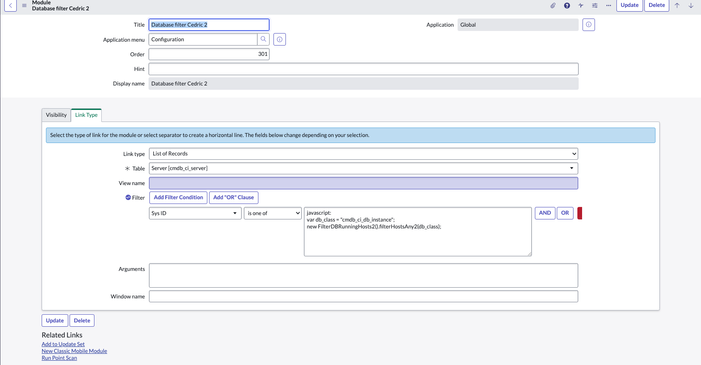Screen dimensions: 701x365
Task: Open the form context hamburger menu
Action: [x=24, y=5]
